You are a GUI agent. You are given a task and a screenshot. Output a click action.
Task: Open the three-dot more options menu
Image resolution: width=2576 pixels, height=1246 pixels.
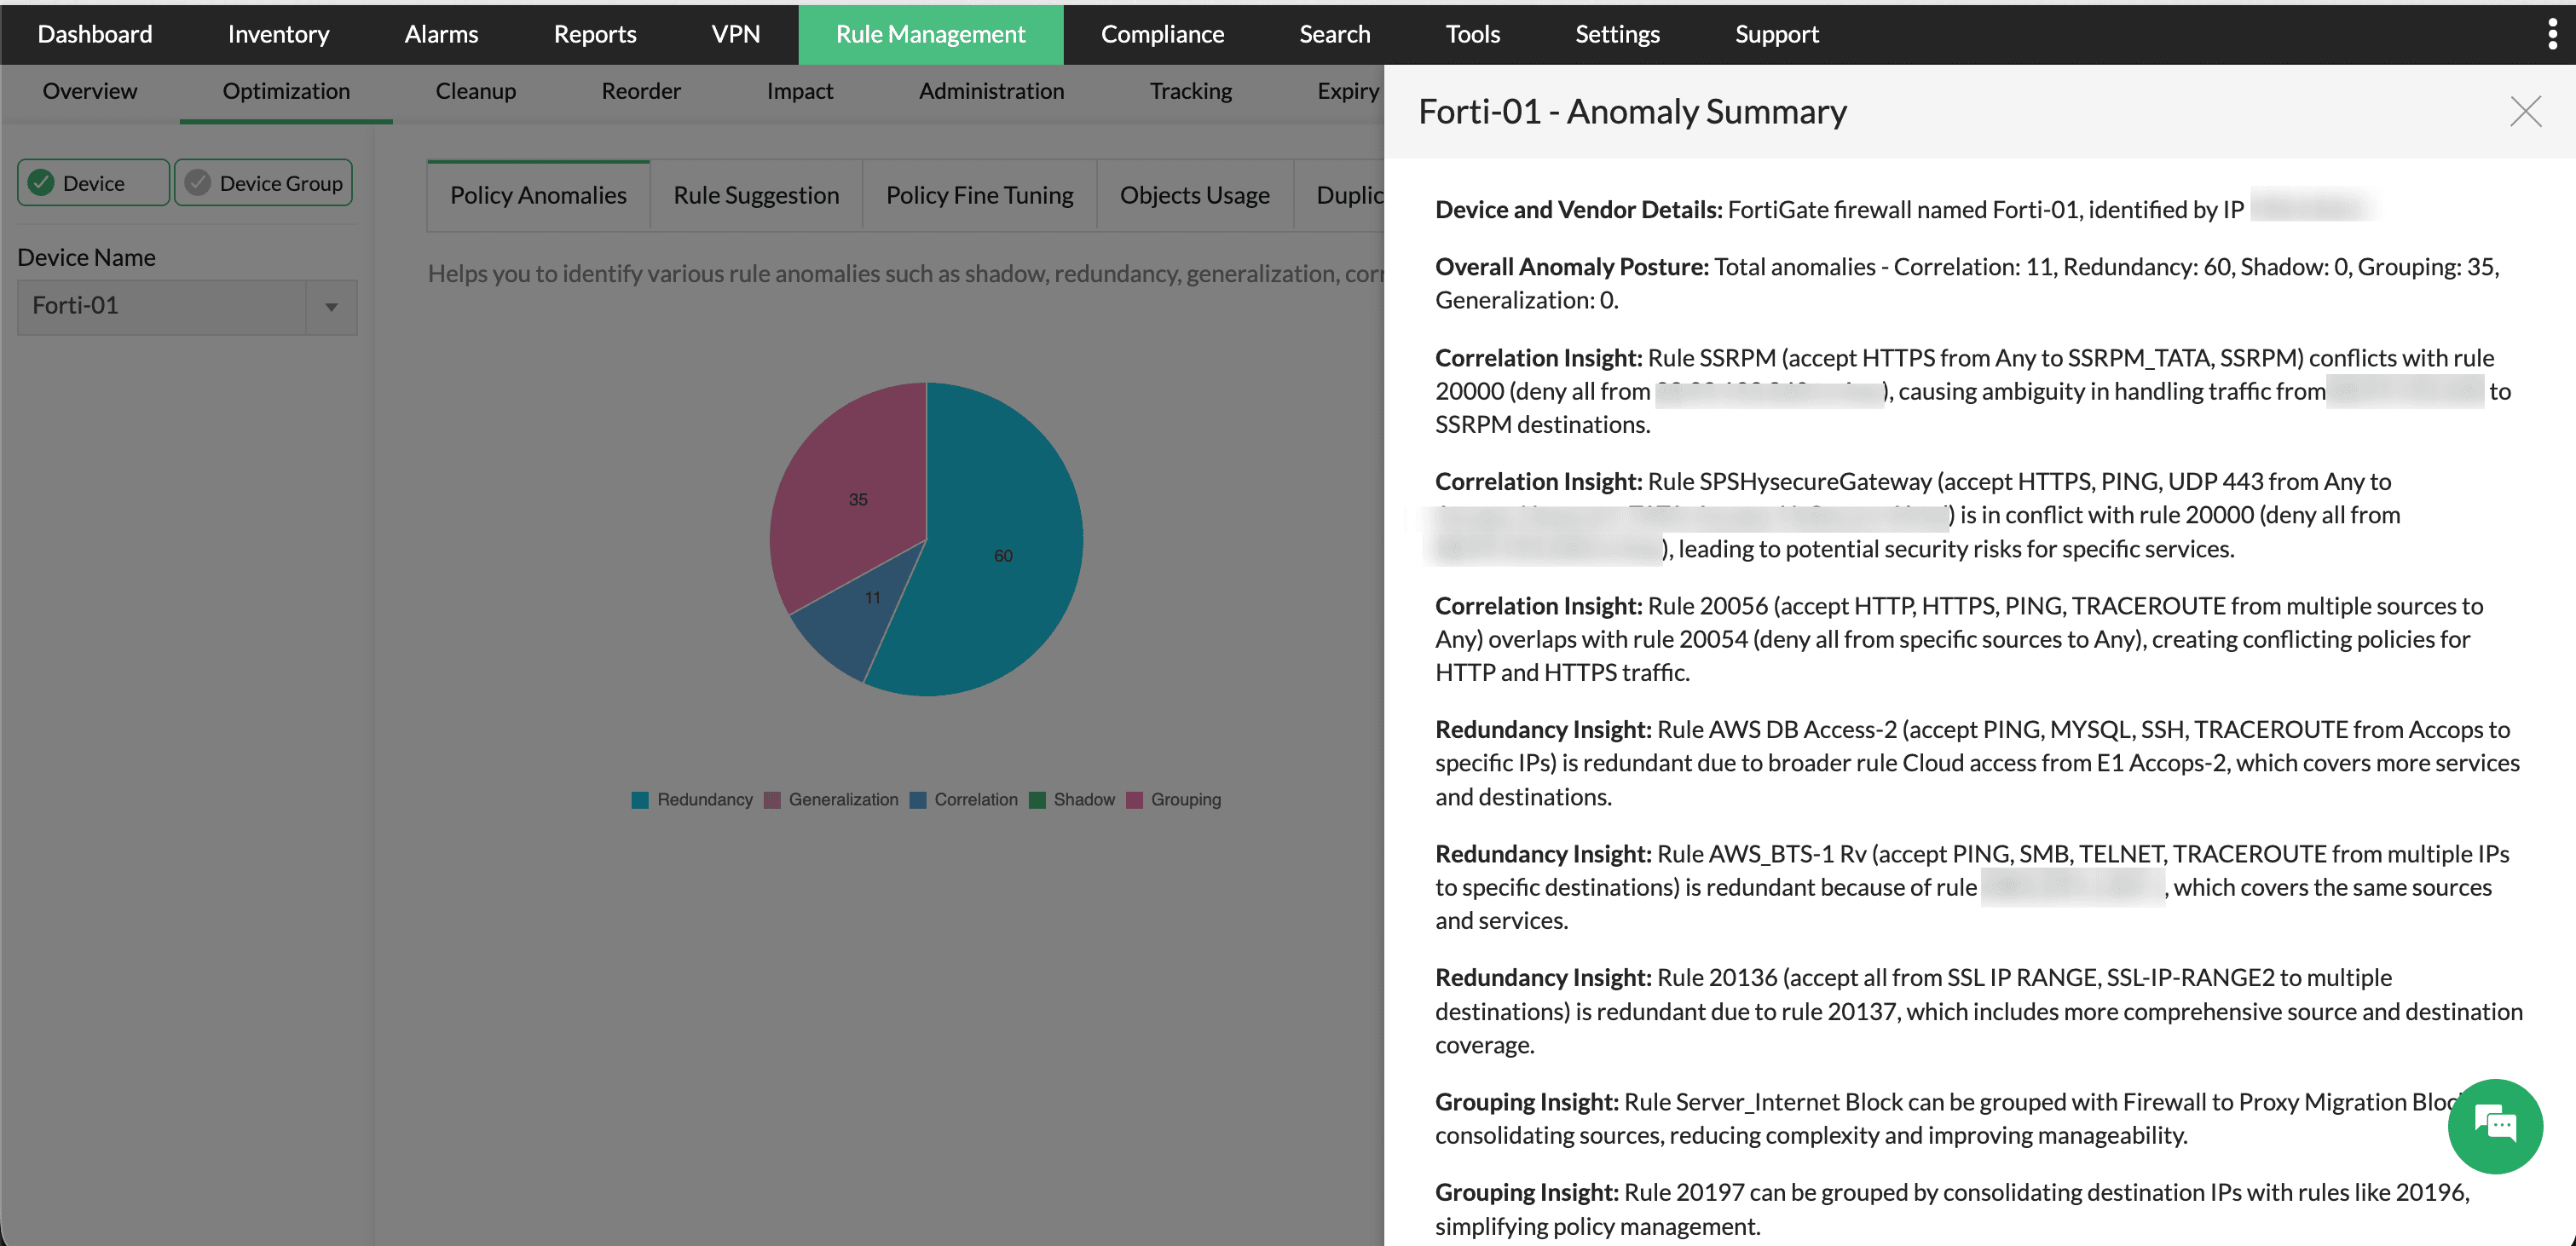2552,34
